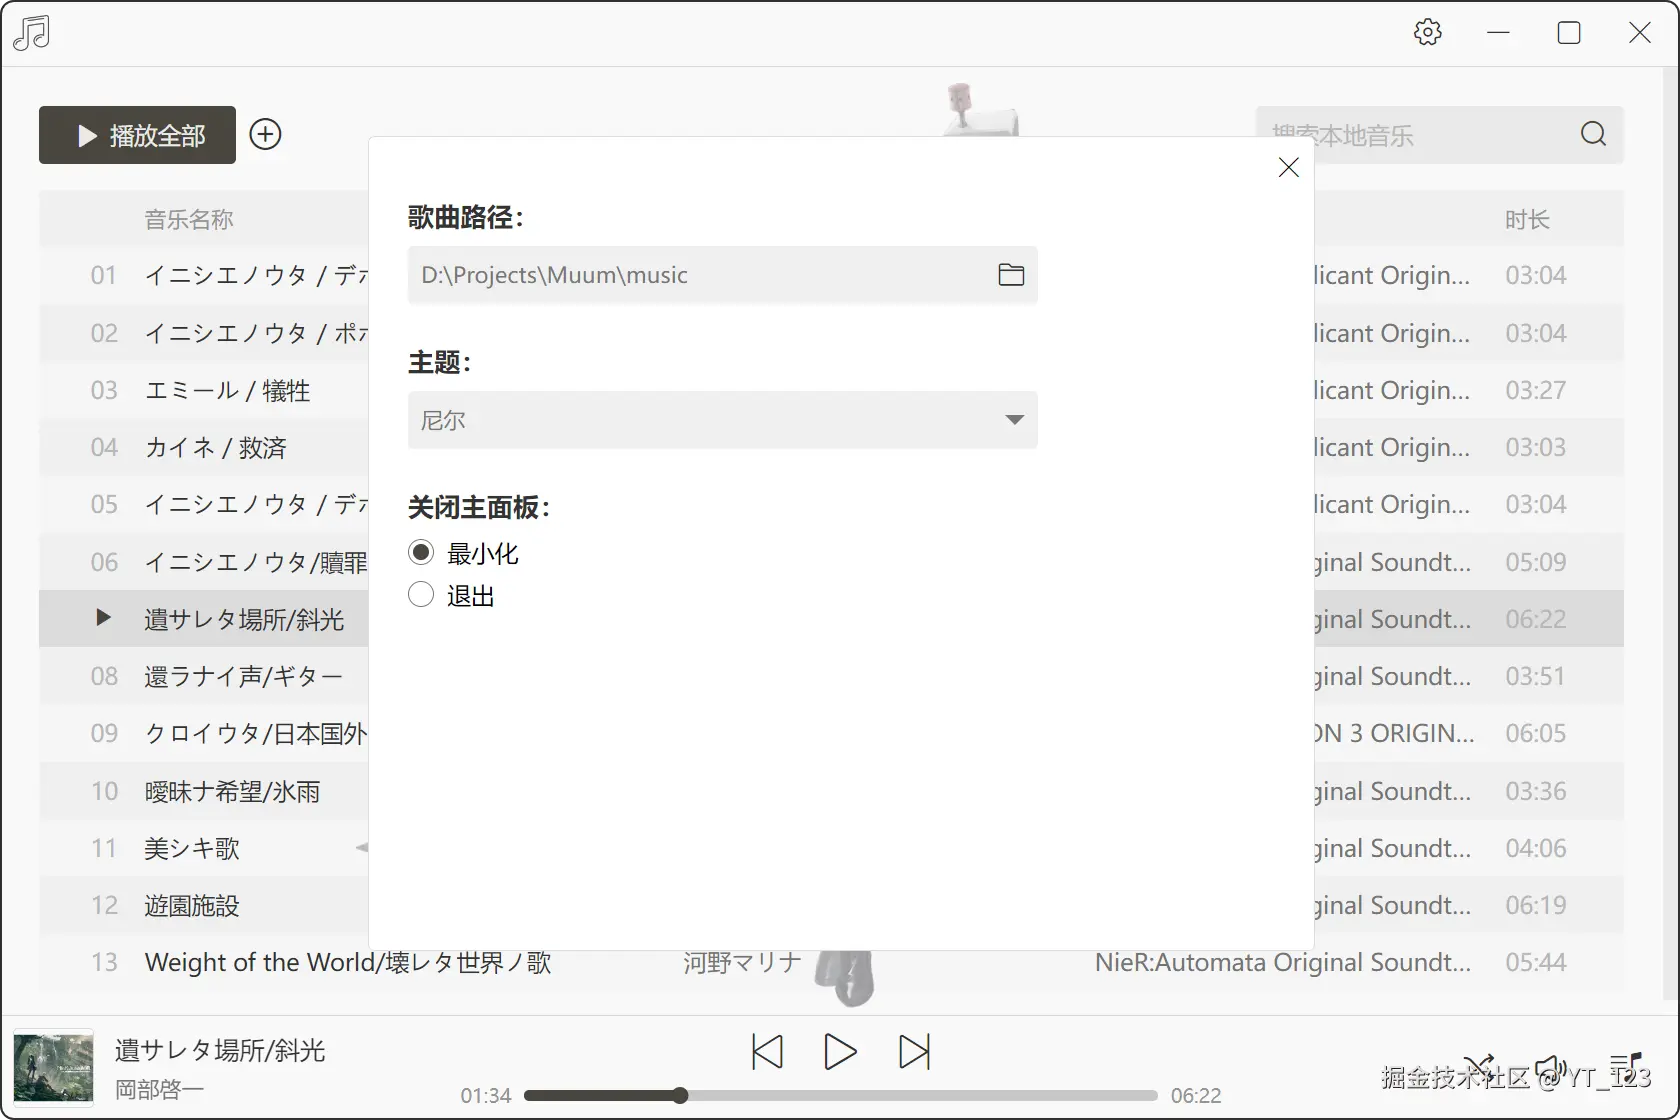Click the plus icon to add music

[x=265, y=134]
